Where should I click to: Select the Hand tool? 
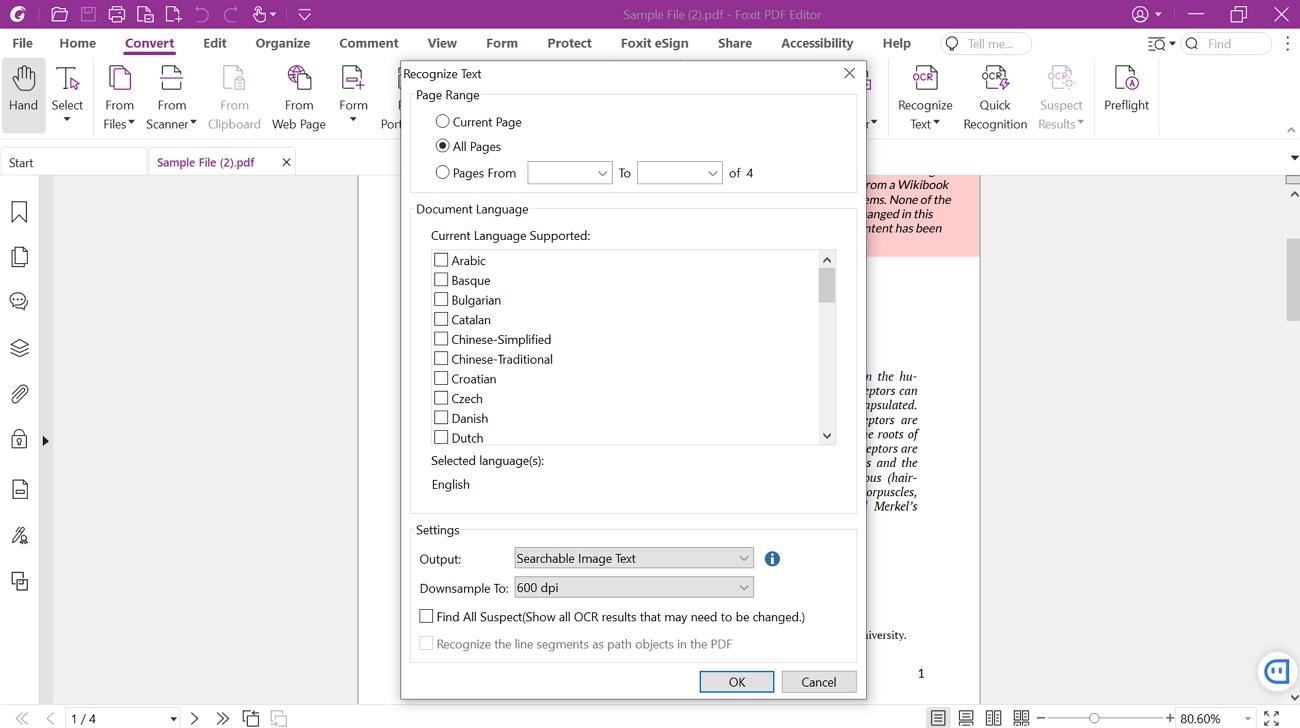click(24, 95)
